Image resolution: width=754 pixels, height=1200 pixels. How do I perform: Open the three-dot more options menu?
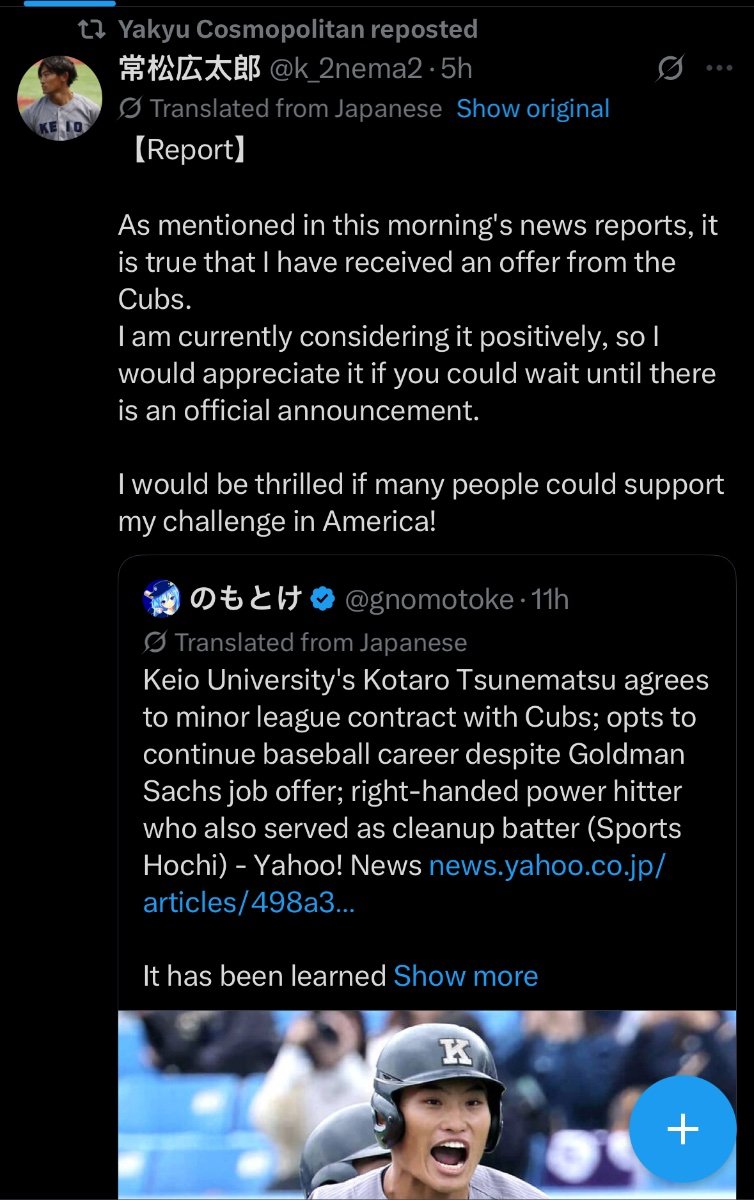[x=720, y=69]
